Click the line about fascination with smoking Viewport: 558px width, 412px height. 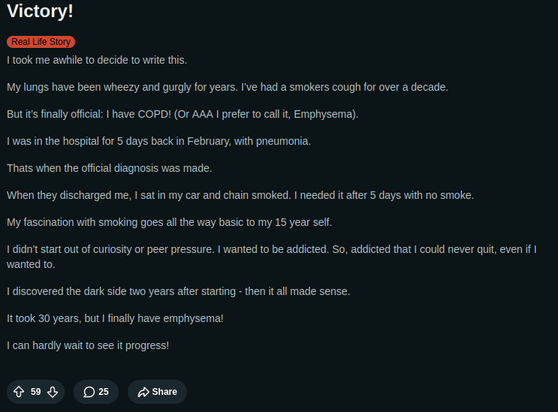[169, 222]
